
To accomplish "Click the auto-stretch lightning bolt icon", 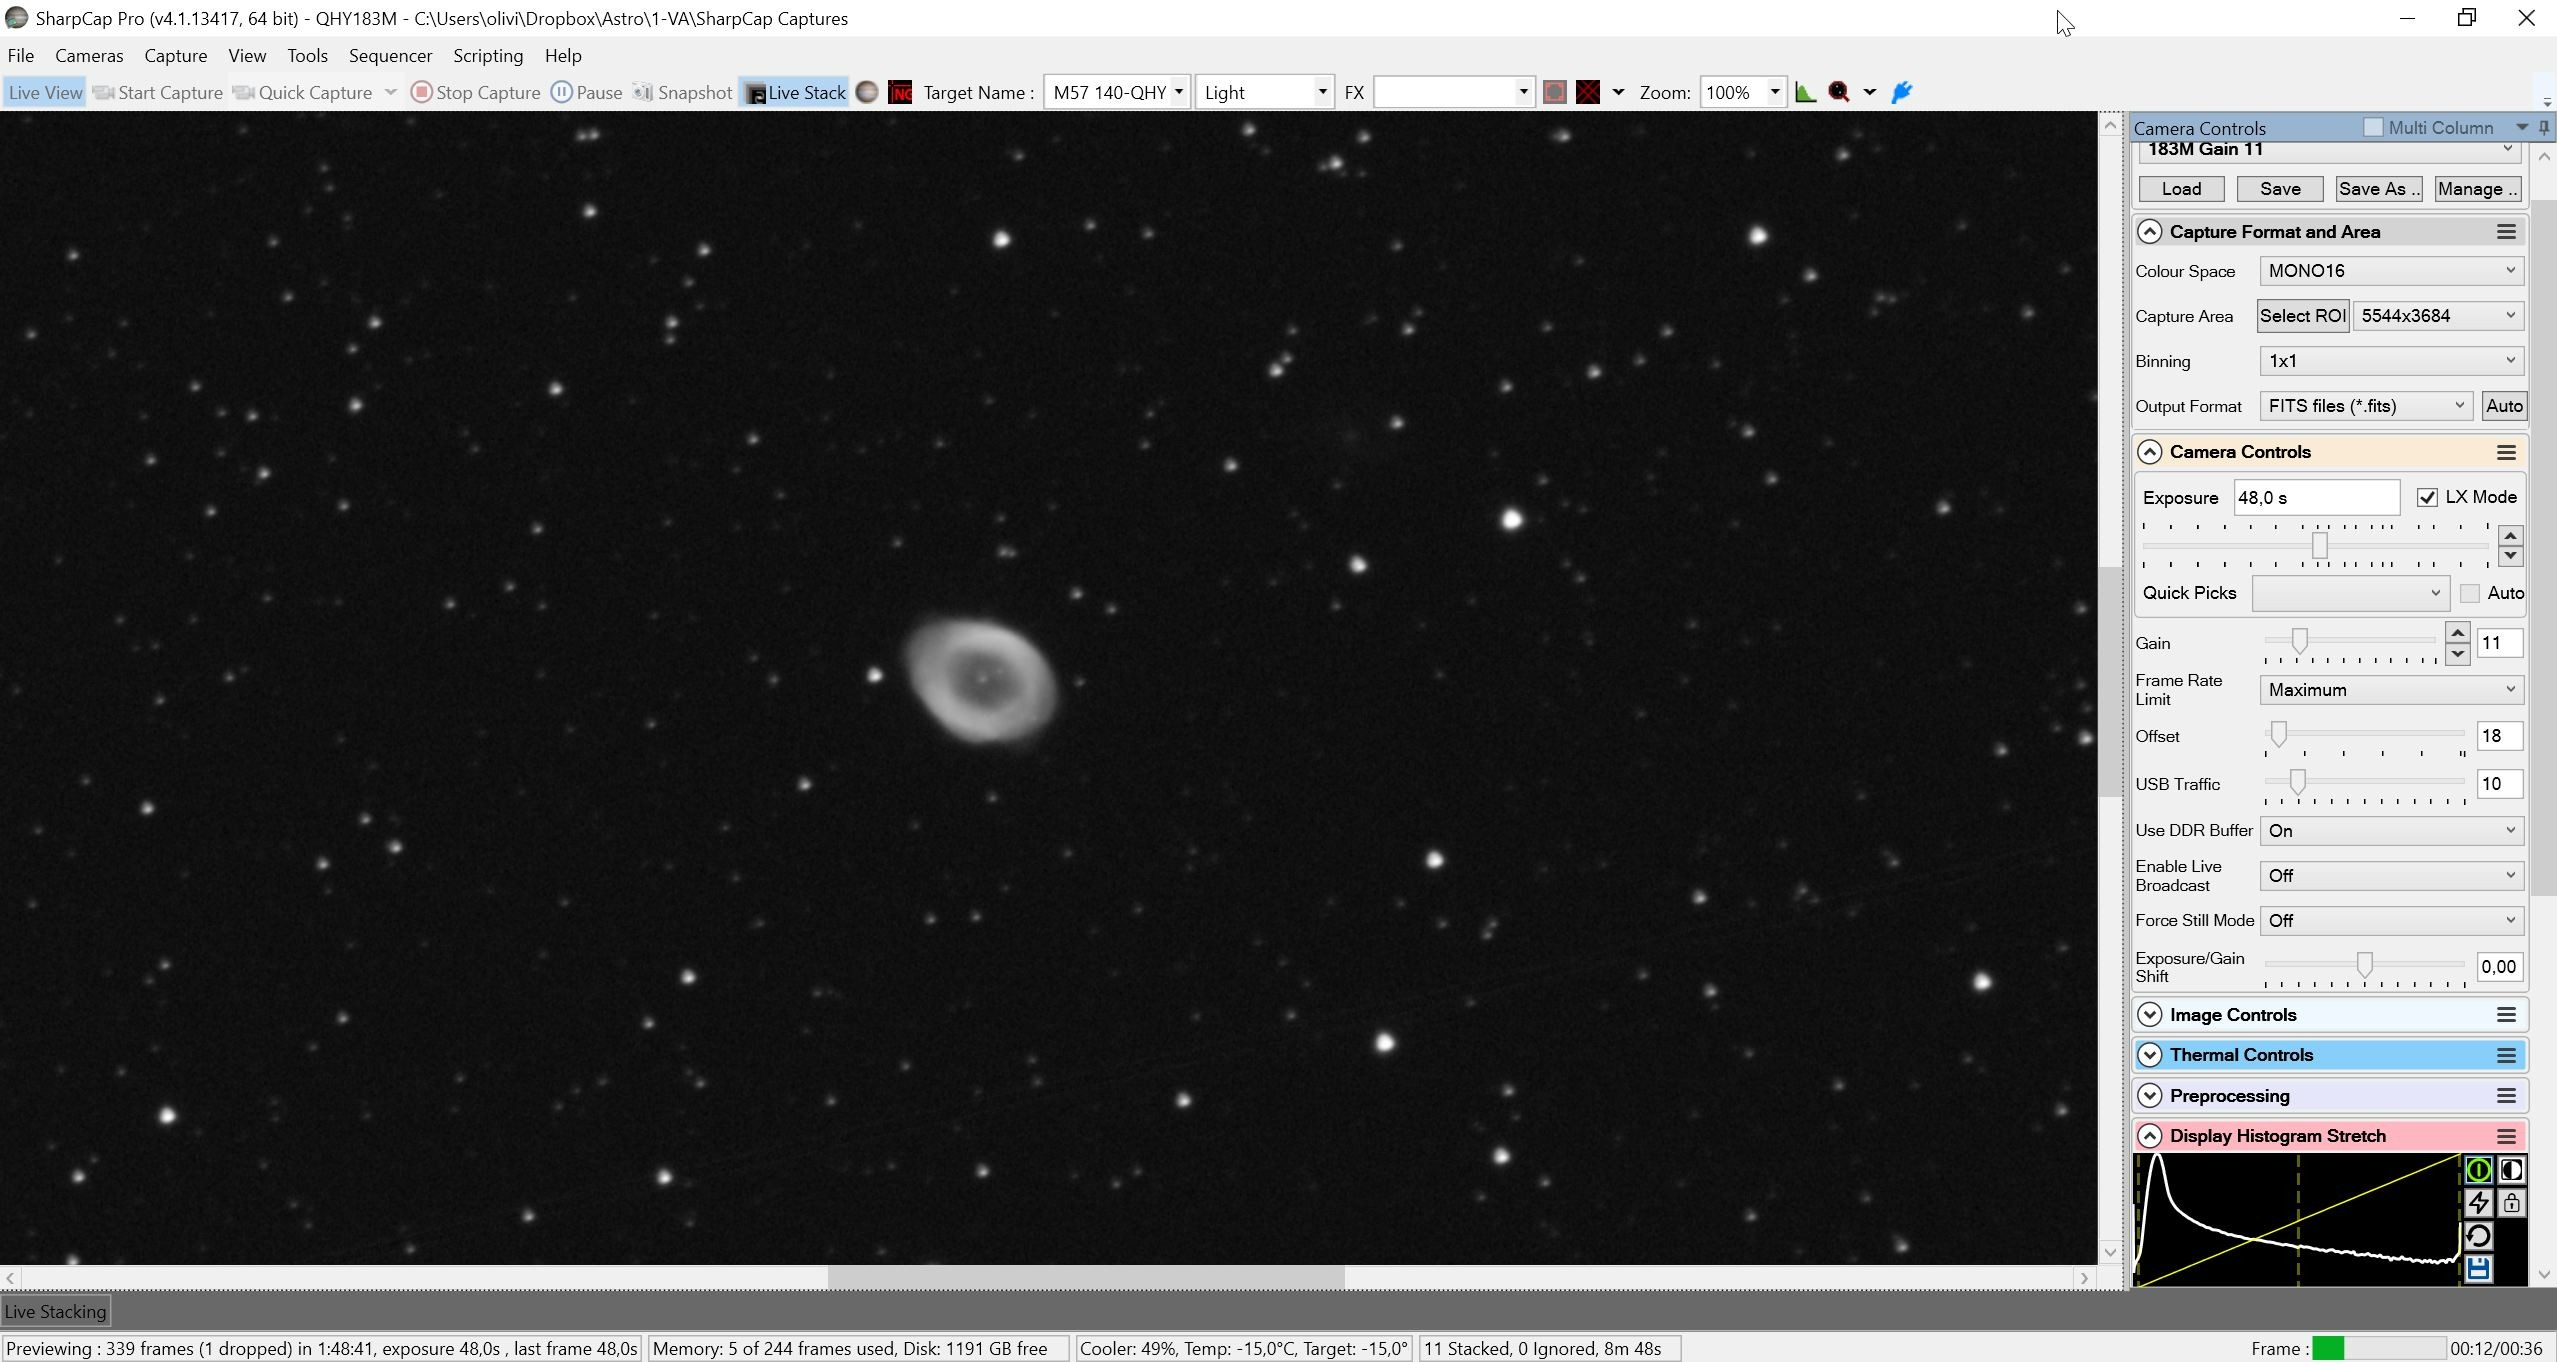I will pos(2478,1203).
